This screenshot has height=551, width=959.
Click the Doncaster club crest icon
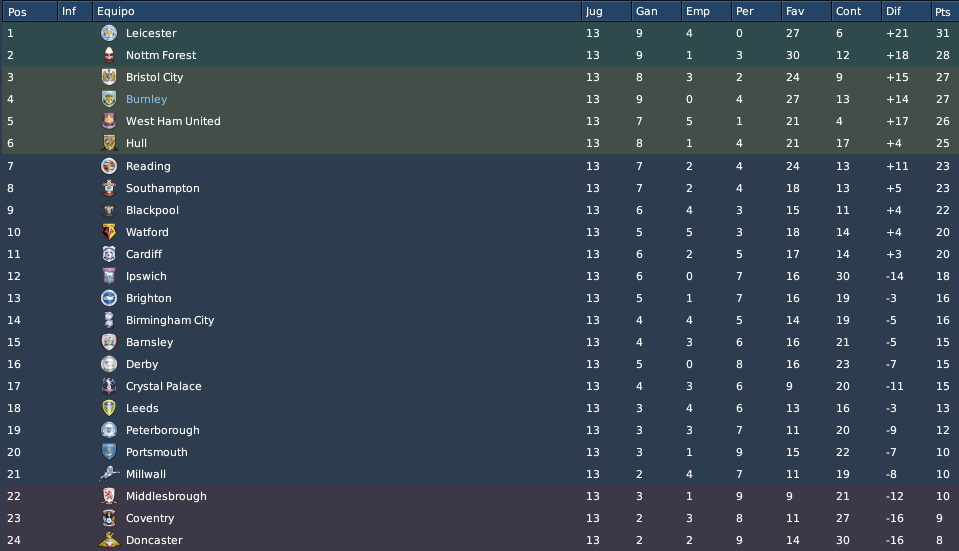pos(109,540)
